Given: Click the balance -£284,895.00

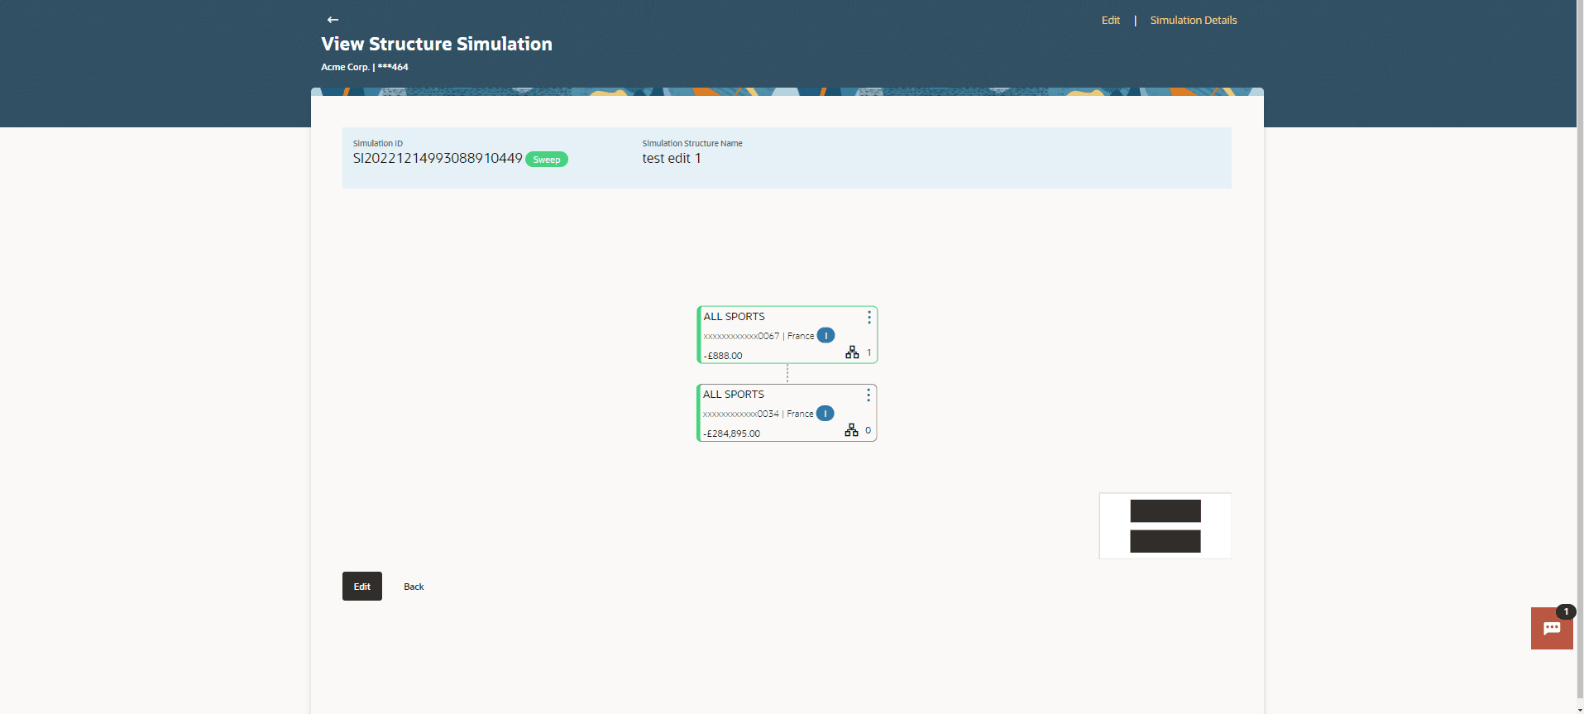Looking at the screenshot, I should click(x=731, y=434).
